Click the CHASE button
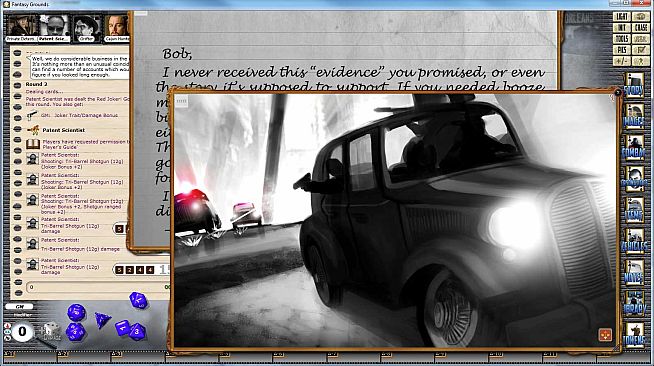654x366 pixels. tap(641, 28)
